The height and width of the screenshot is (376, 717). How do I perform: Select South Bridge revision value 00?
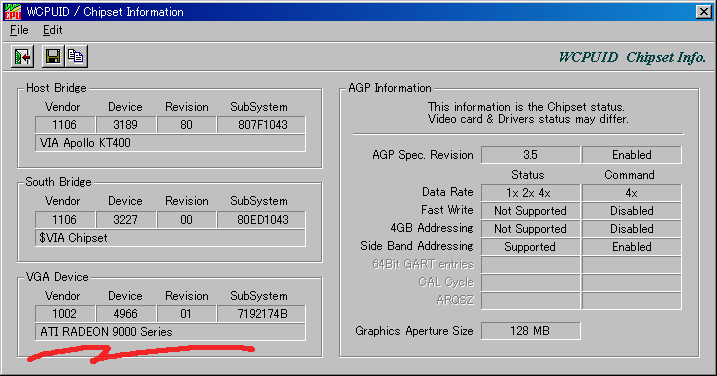187,220
